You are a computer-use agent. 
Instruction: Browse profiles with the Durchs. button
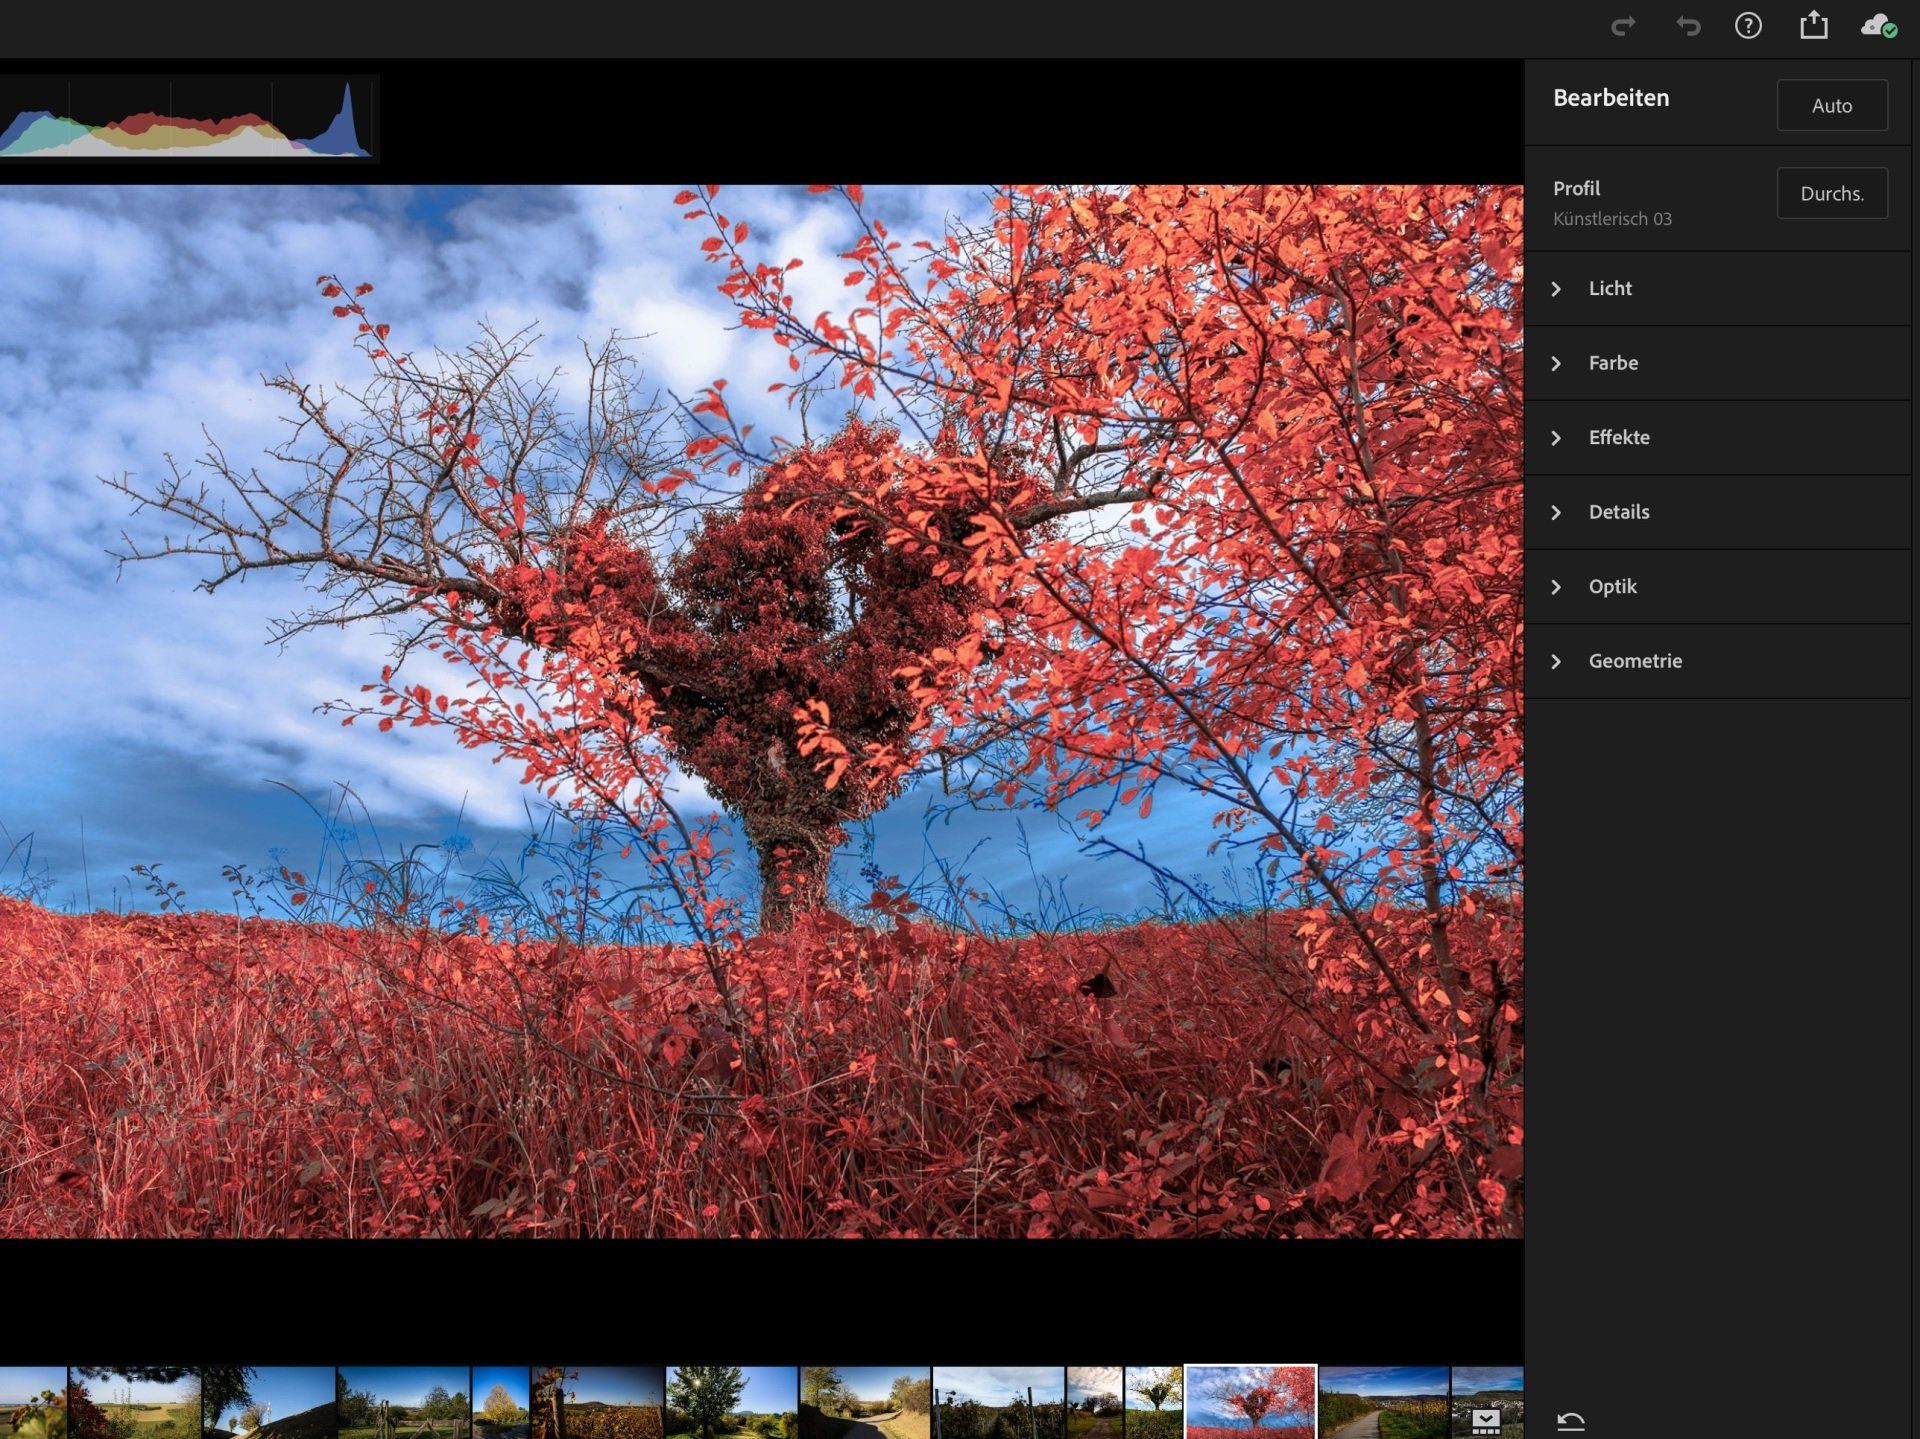(x=1831, y=193)
